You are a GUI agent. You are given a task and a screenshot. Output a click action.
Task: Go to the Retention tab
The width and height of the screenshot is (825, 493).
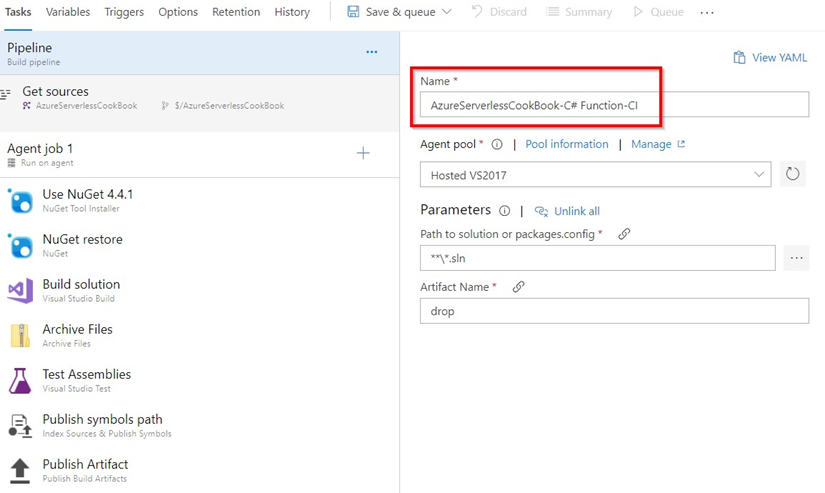coord(236,12)
